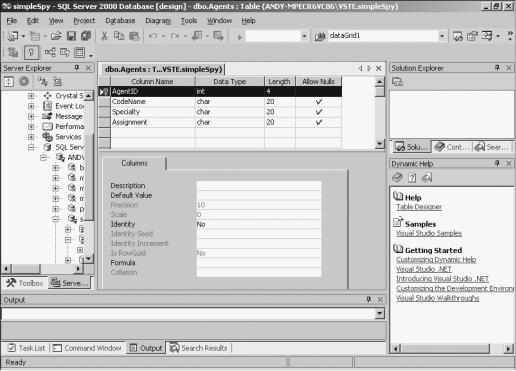Toggle Allow Nulls for Specialty row
Viewport: 516px width, 371px height.
coord(319,112)
